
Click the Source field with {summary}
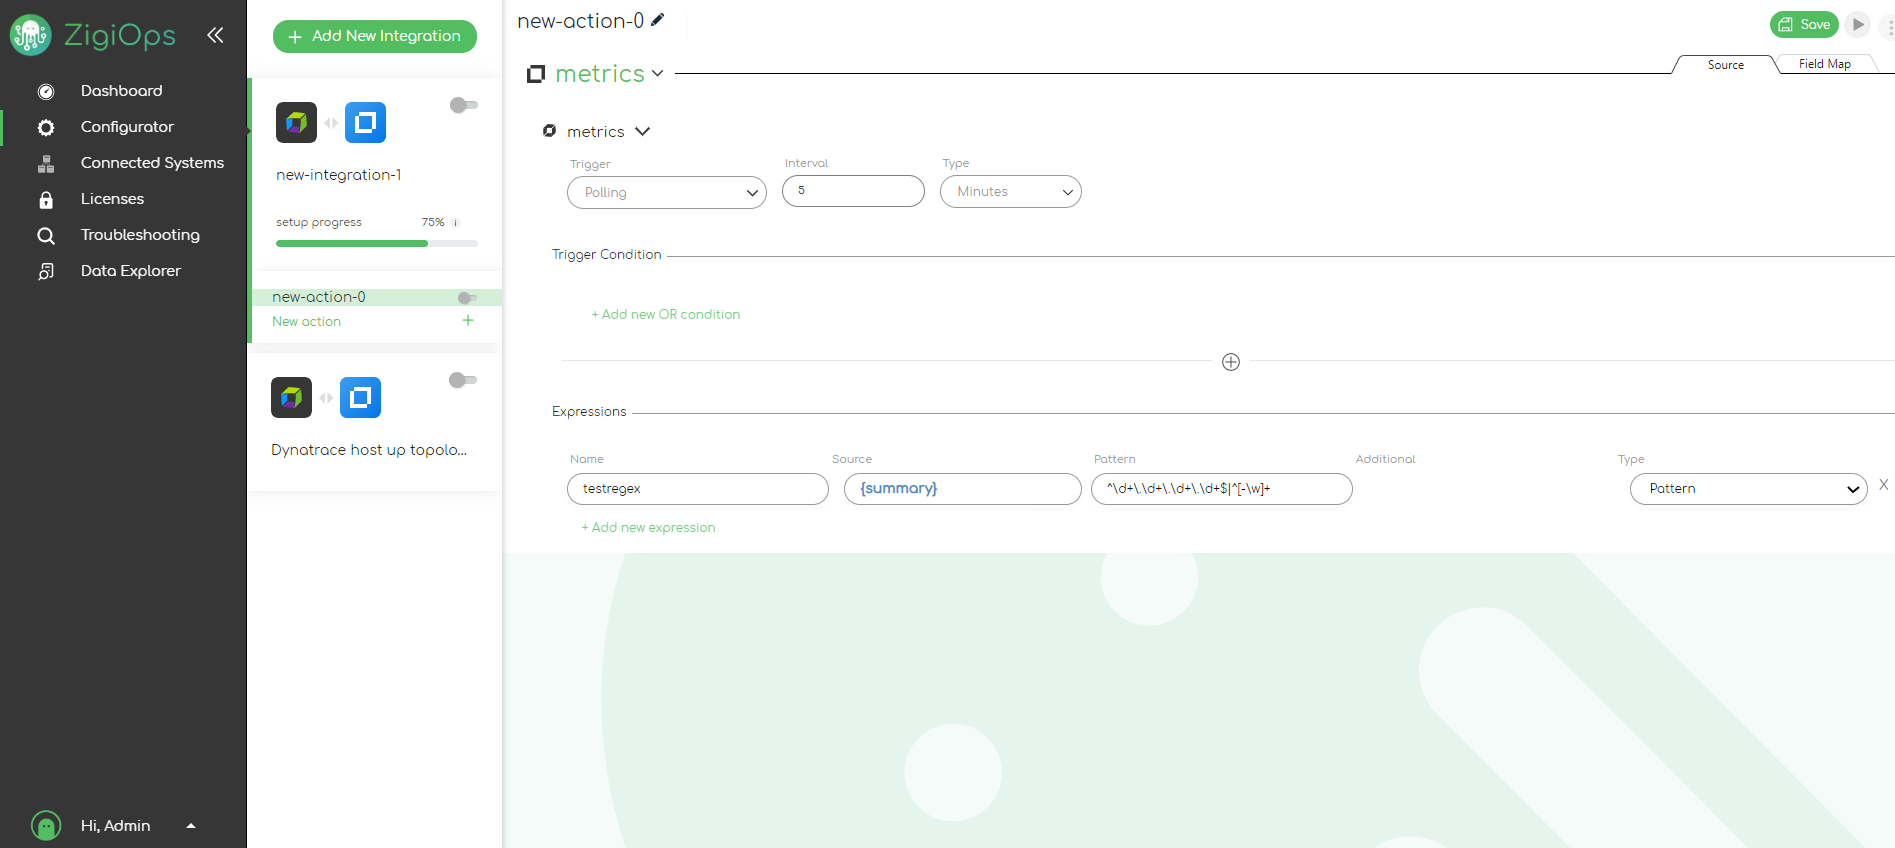963,489
